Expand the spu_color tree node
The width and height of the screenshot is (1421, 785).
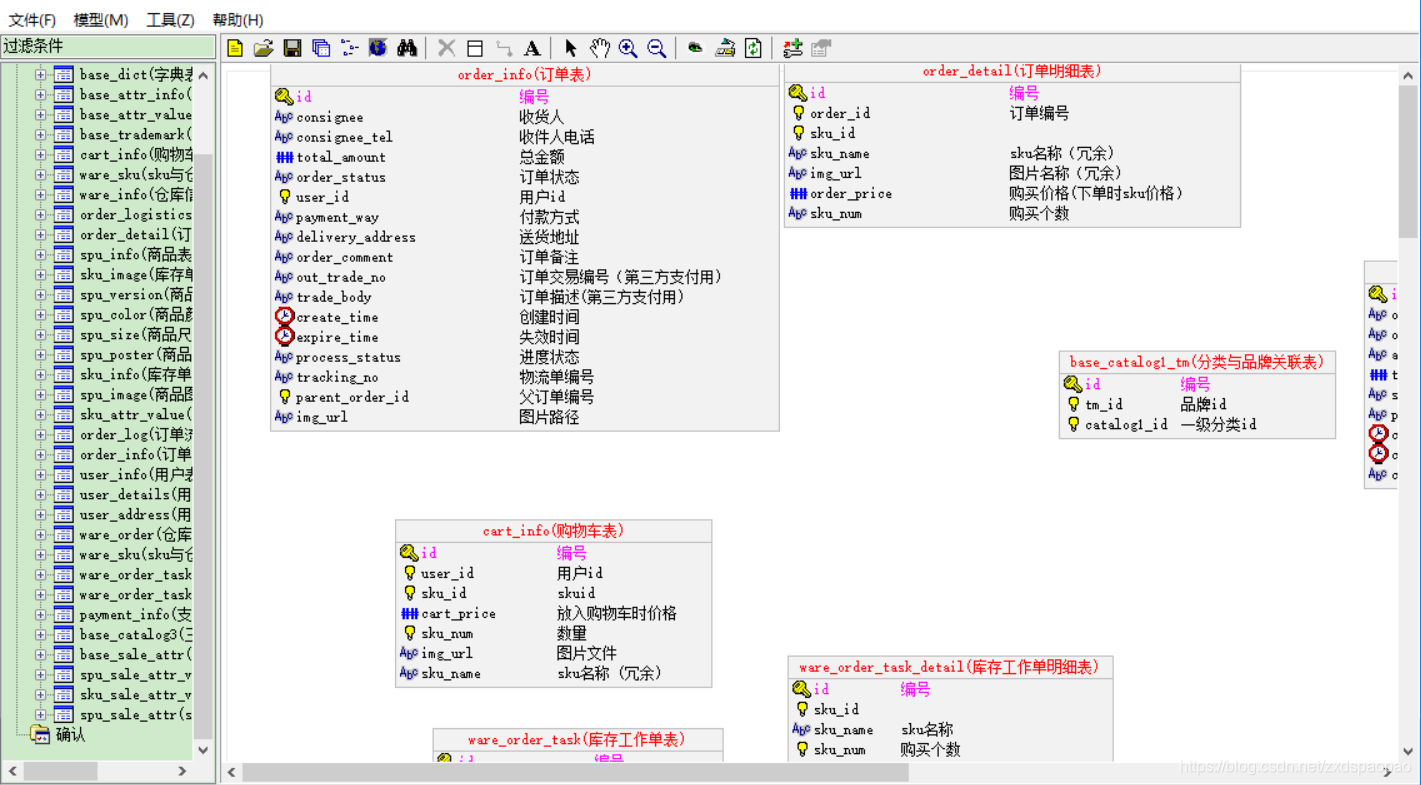40,314
